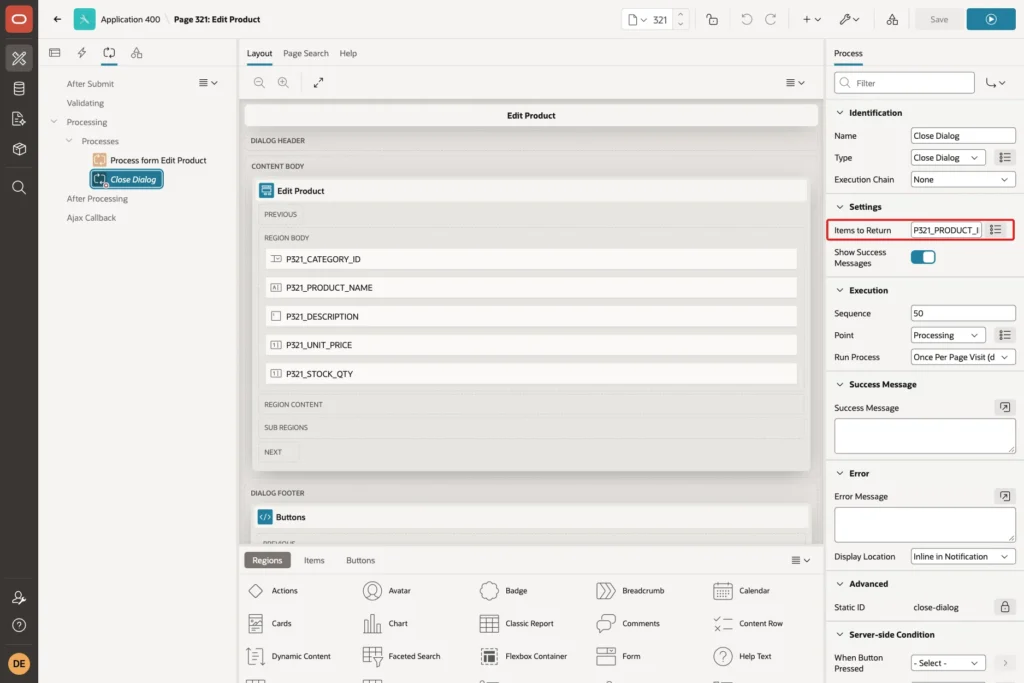Click the search magnifier in sidebar
Viewport: 1024px width, 683px height.
click(x=19, y=188)
